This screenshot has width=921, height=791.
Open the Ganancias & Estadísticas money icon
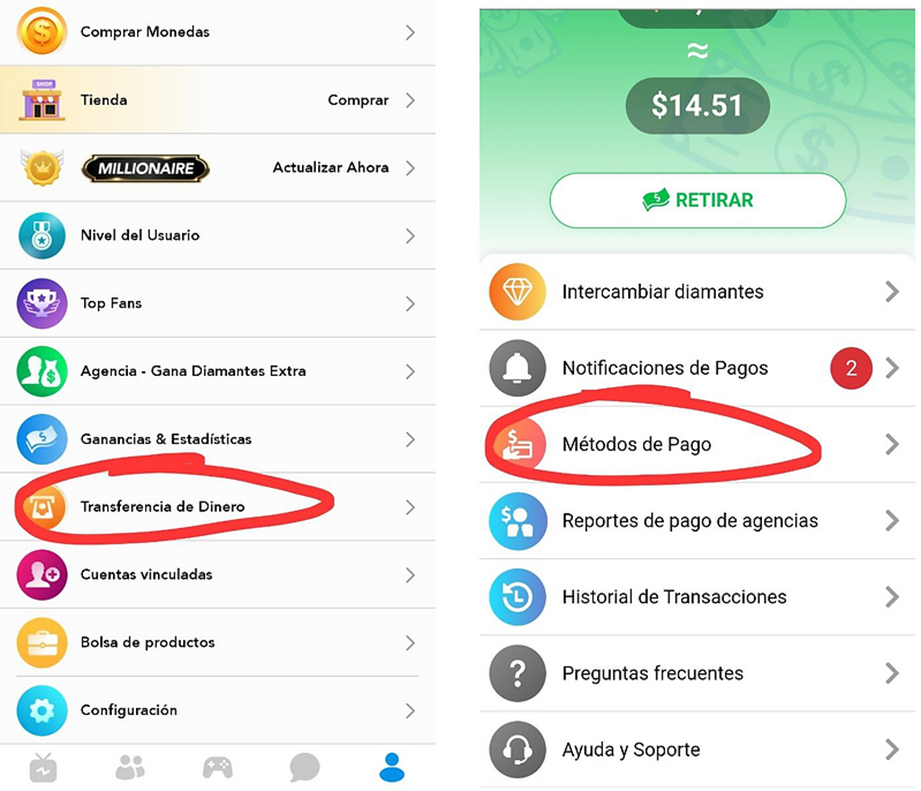pos(42,439)
